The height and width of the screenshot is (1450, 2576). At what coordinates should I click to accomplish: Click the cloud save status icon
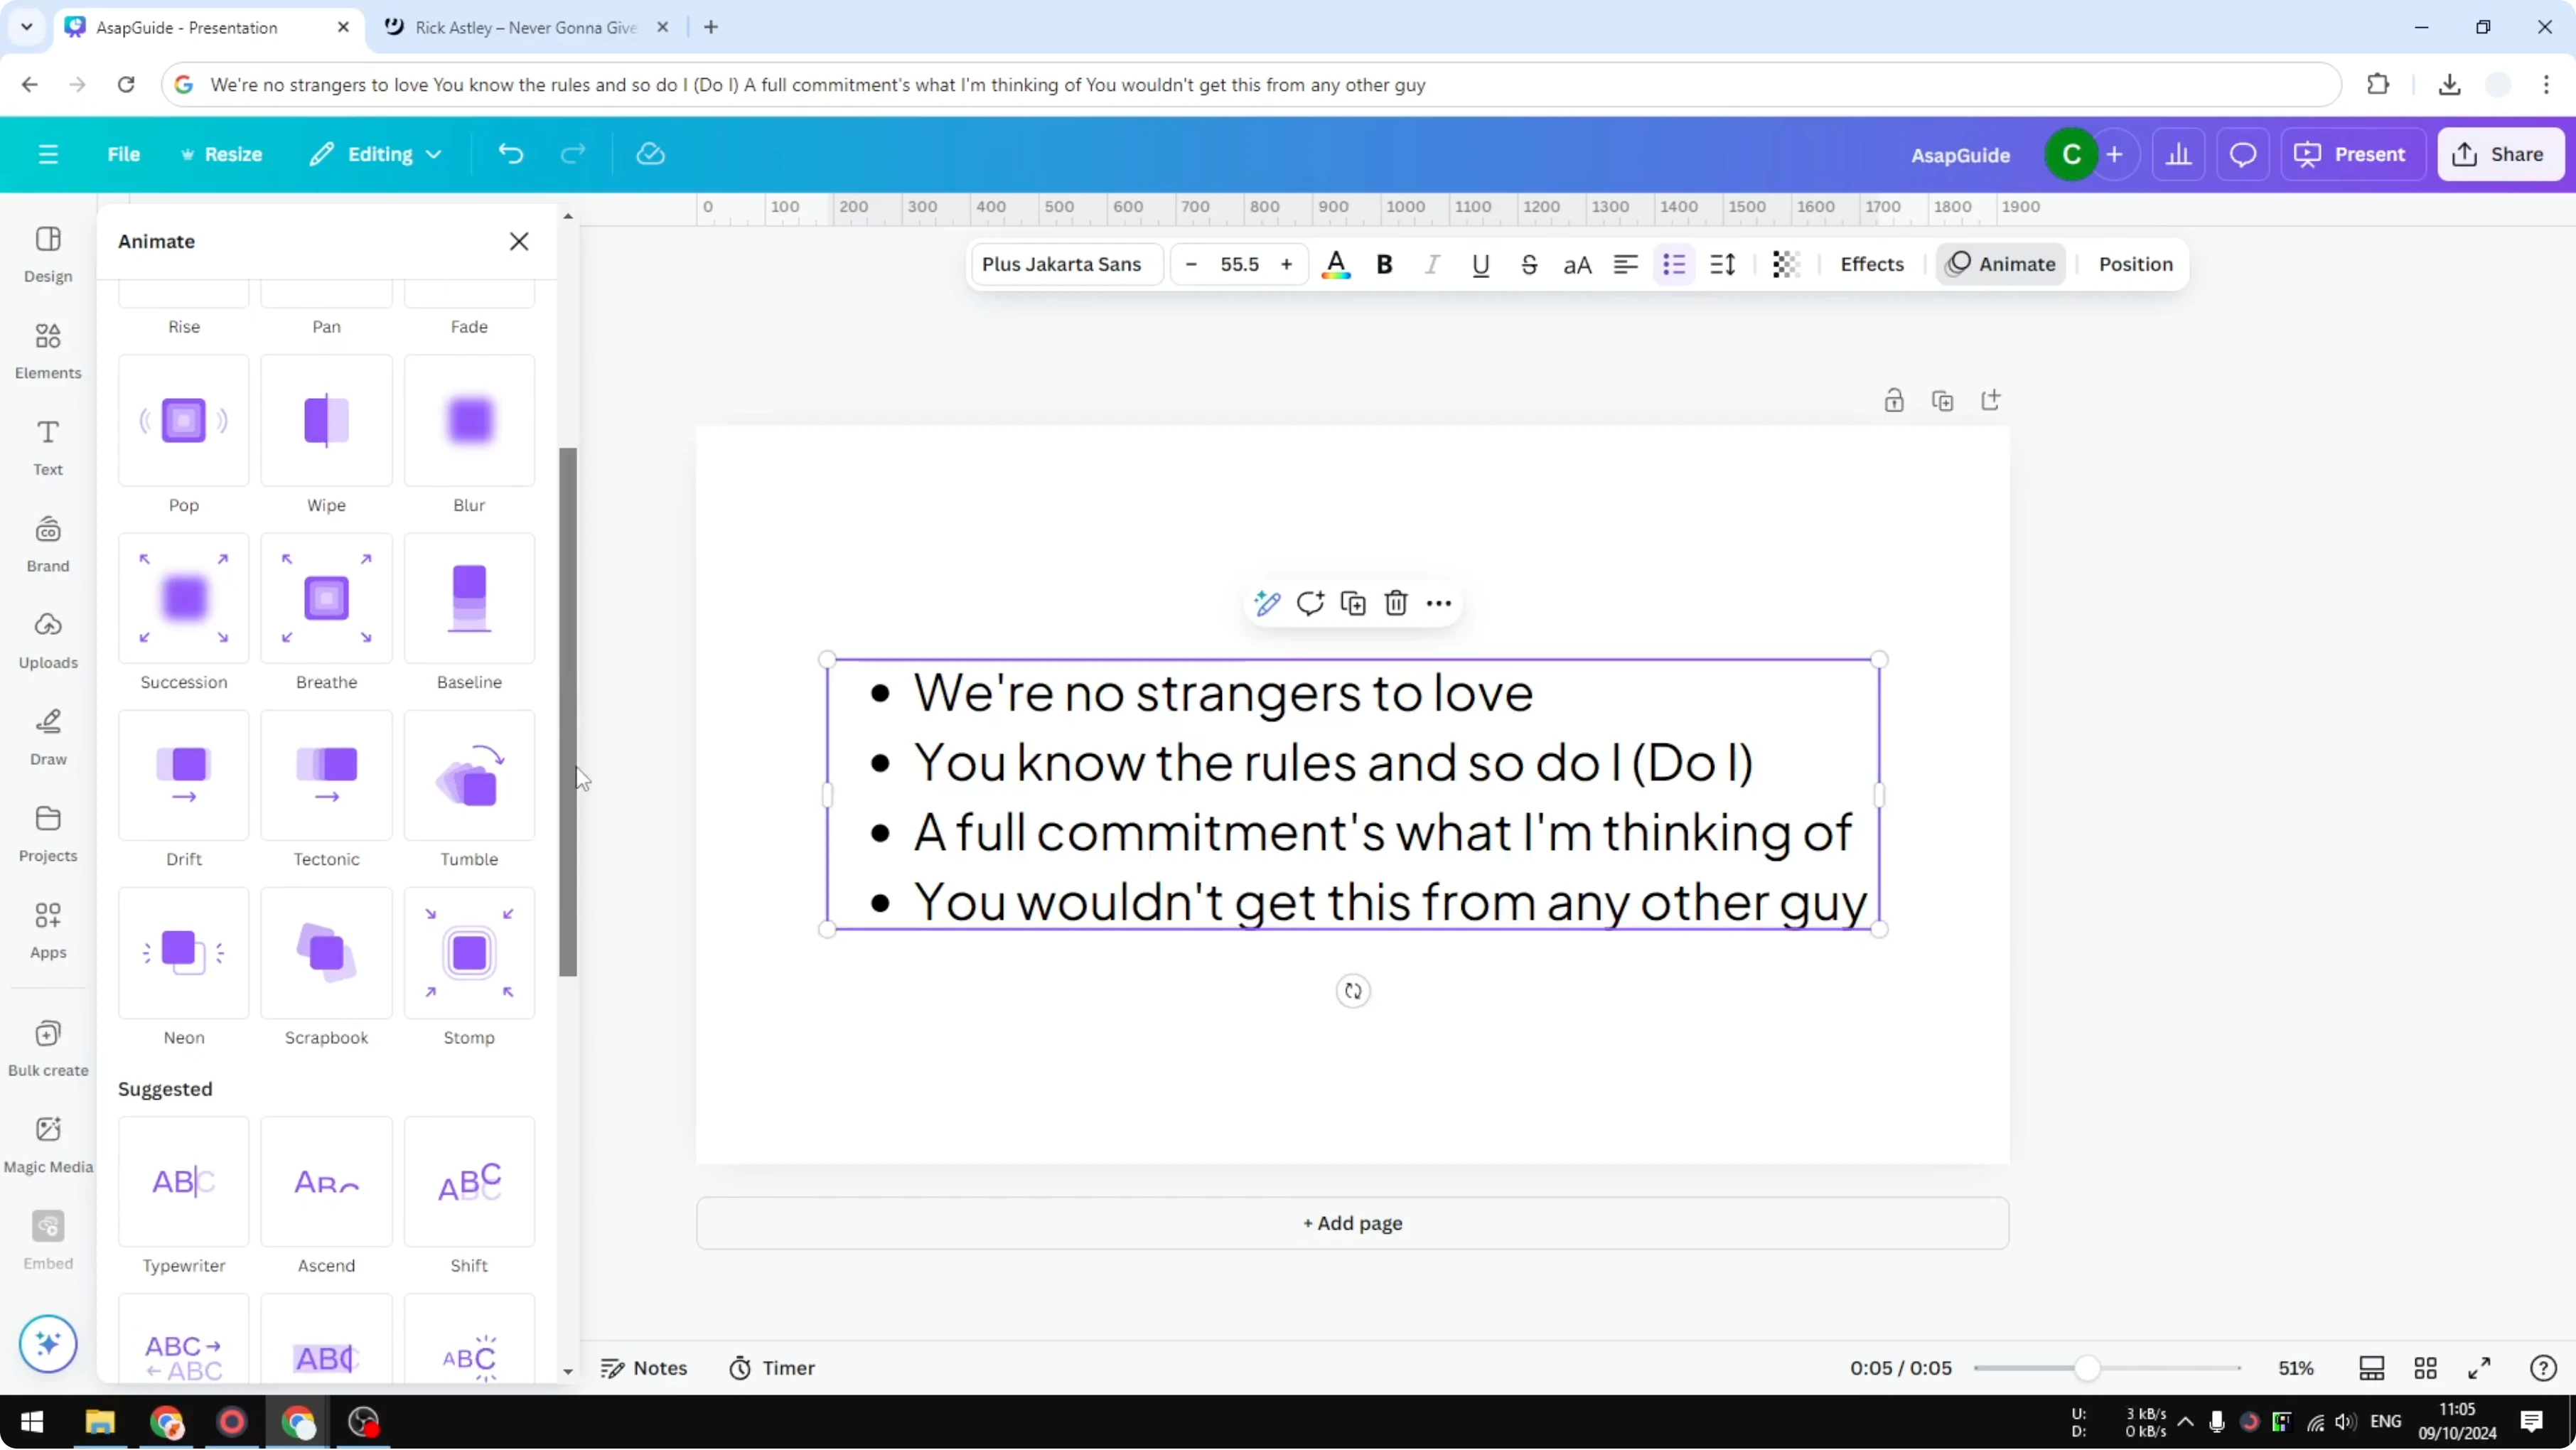coord(651,154)
